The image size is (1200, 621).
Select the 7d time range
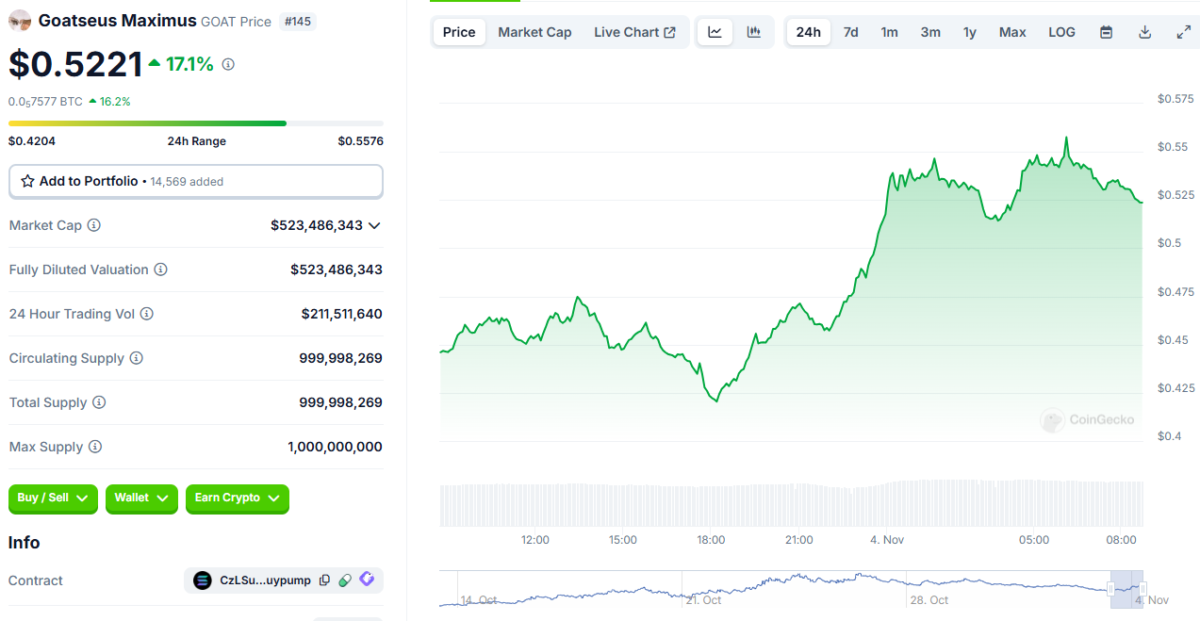click(851, 32)
